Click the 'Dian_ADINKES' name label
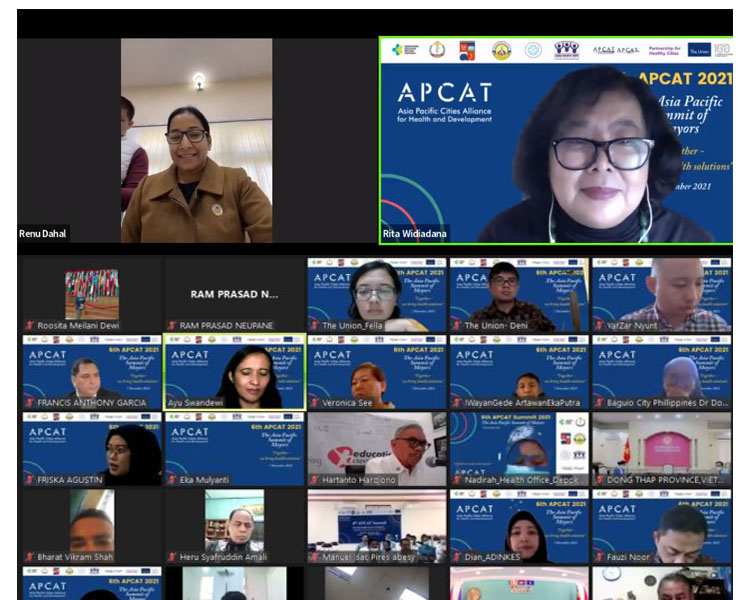The height and width of the screenshot is (600, 744). [x=493, y=557]
